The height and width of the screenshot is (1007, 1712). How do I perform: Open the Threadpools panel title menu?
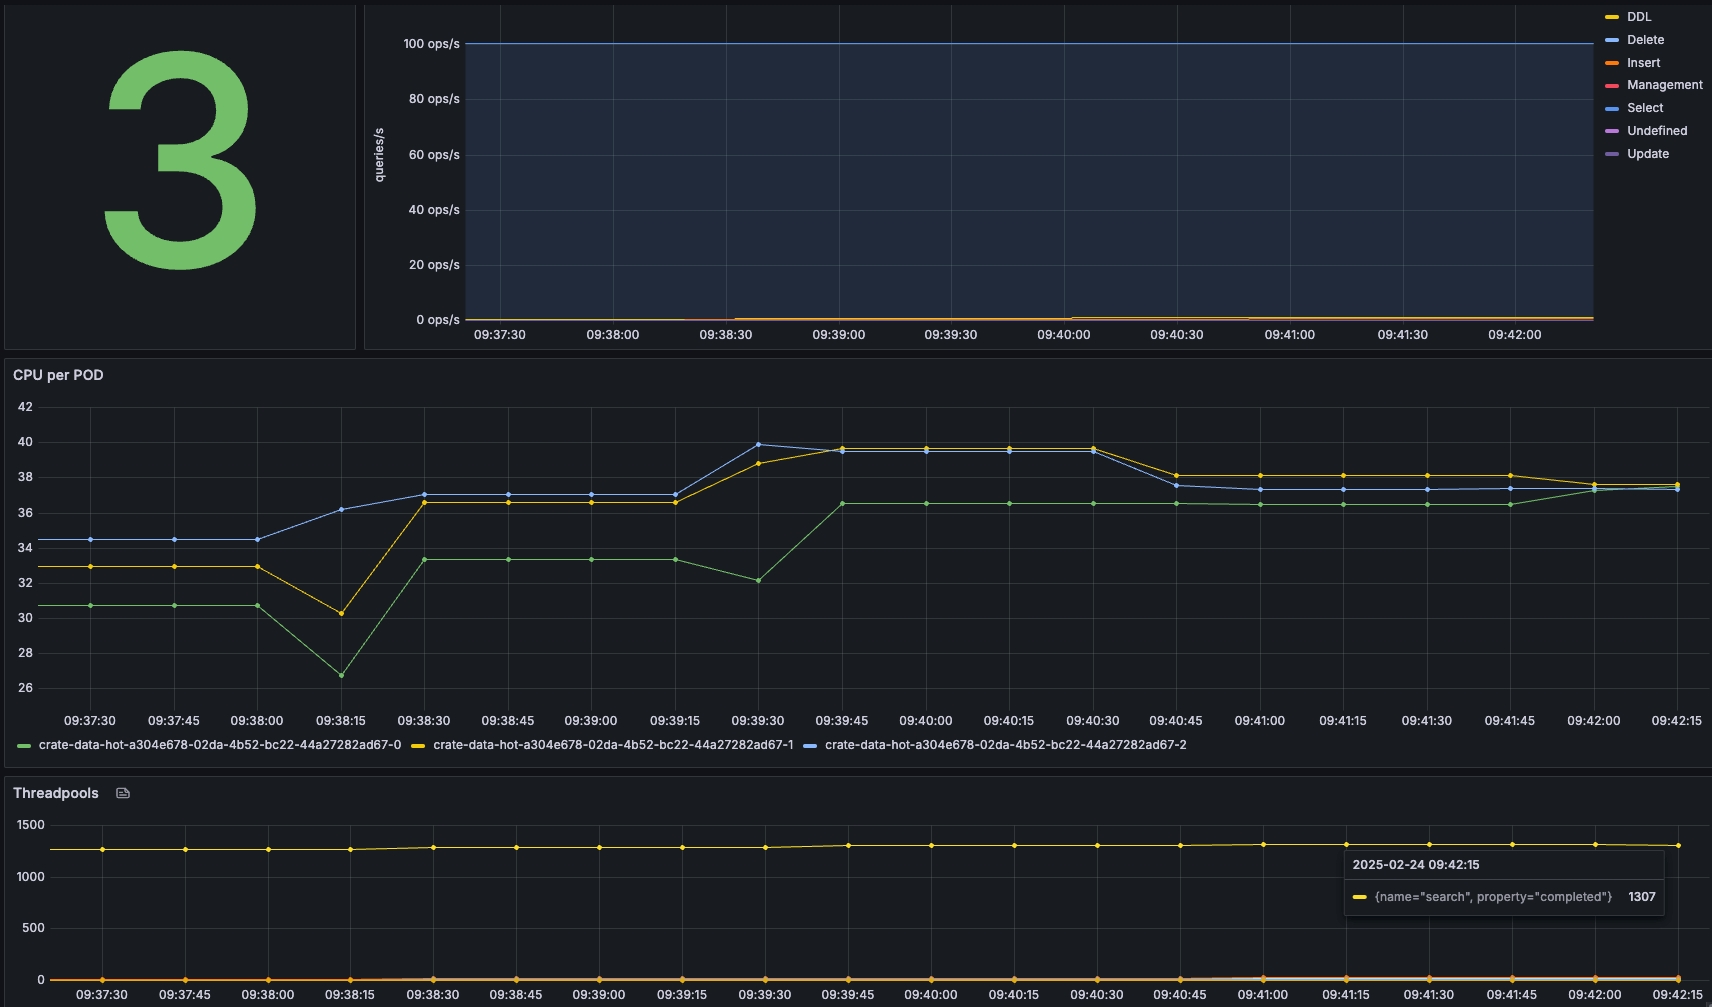[56, 793]
